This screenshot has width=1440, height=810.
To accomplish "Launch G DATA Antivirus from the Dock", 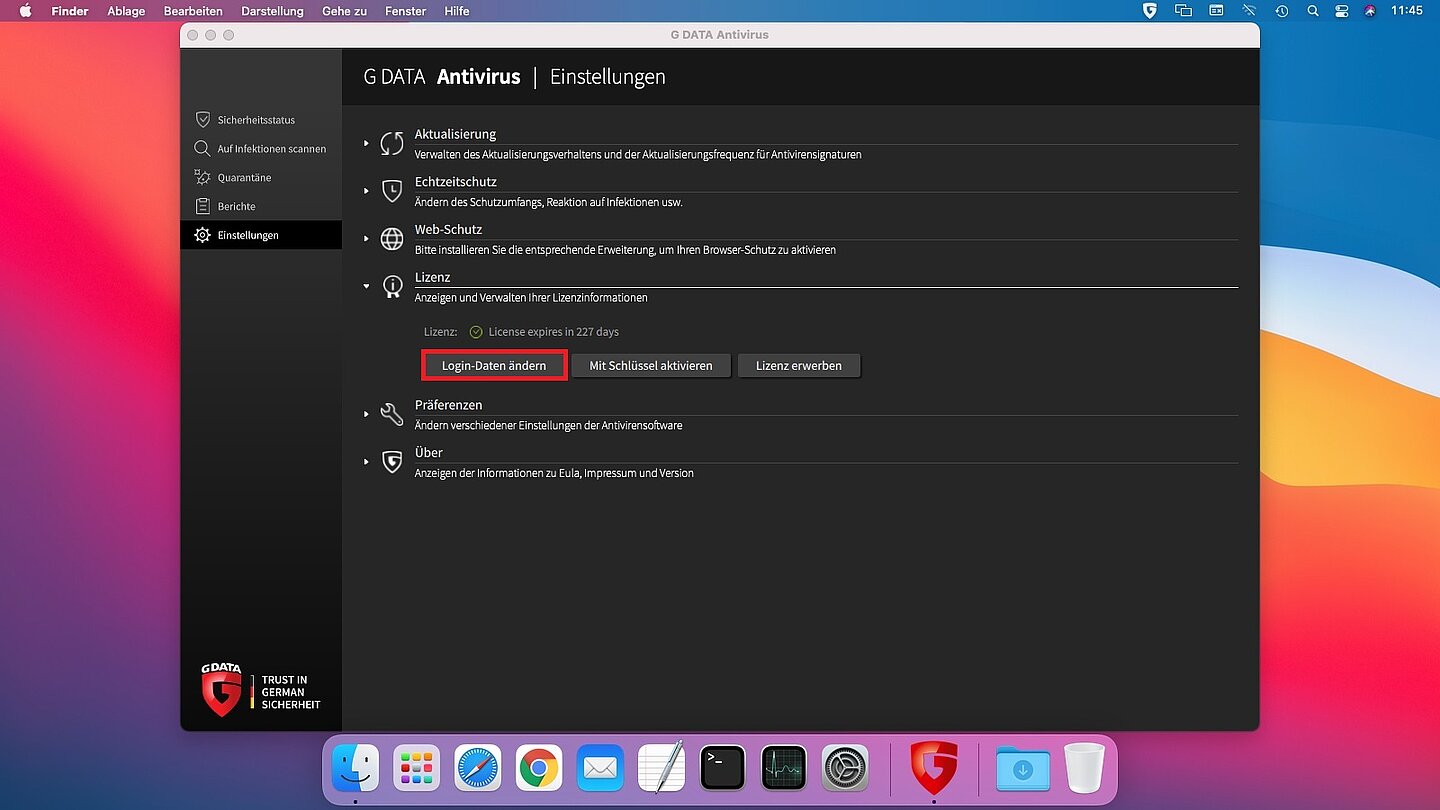I will [x=933, y=768].
